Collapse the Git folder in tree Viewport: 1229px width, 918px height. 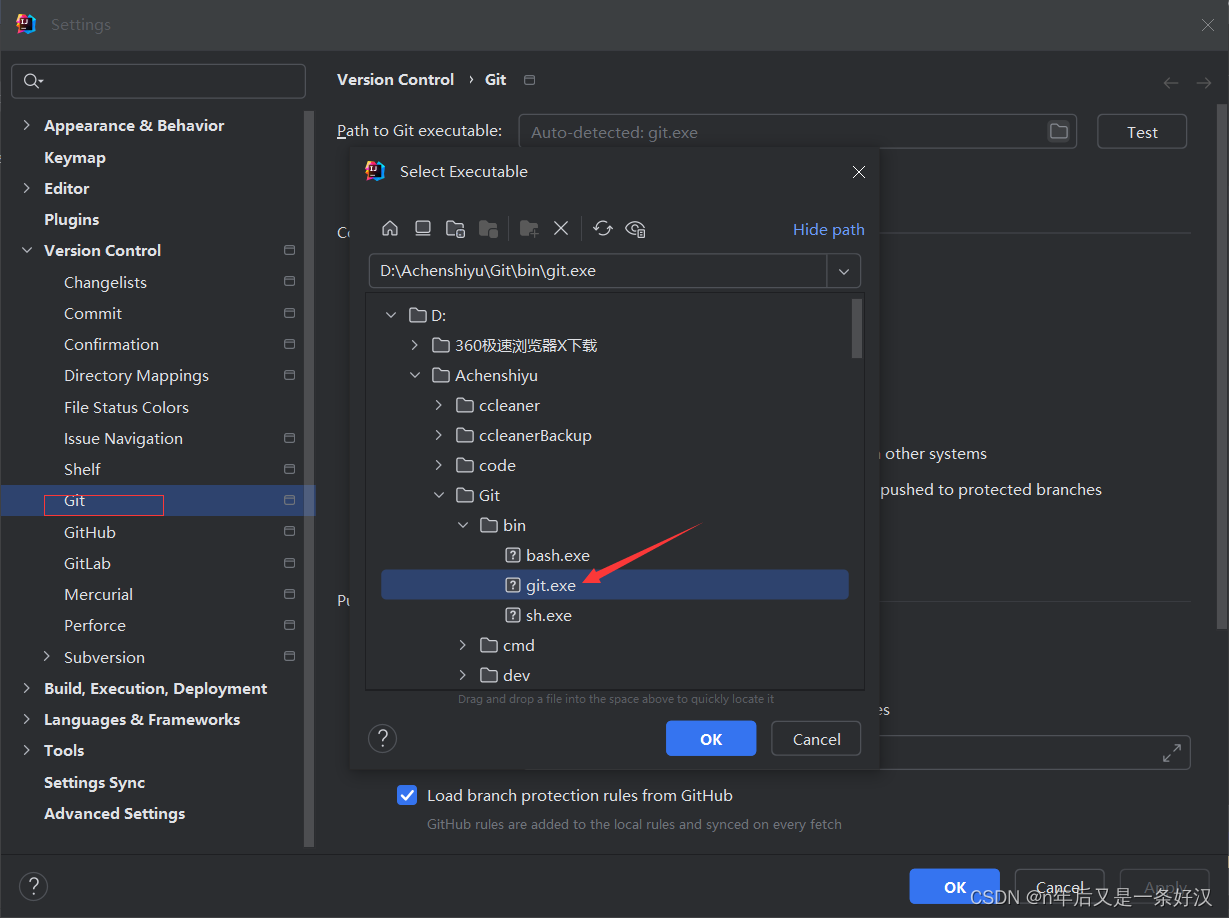[x=439, y=495]
